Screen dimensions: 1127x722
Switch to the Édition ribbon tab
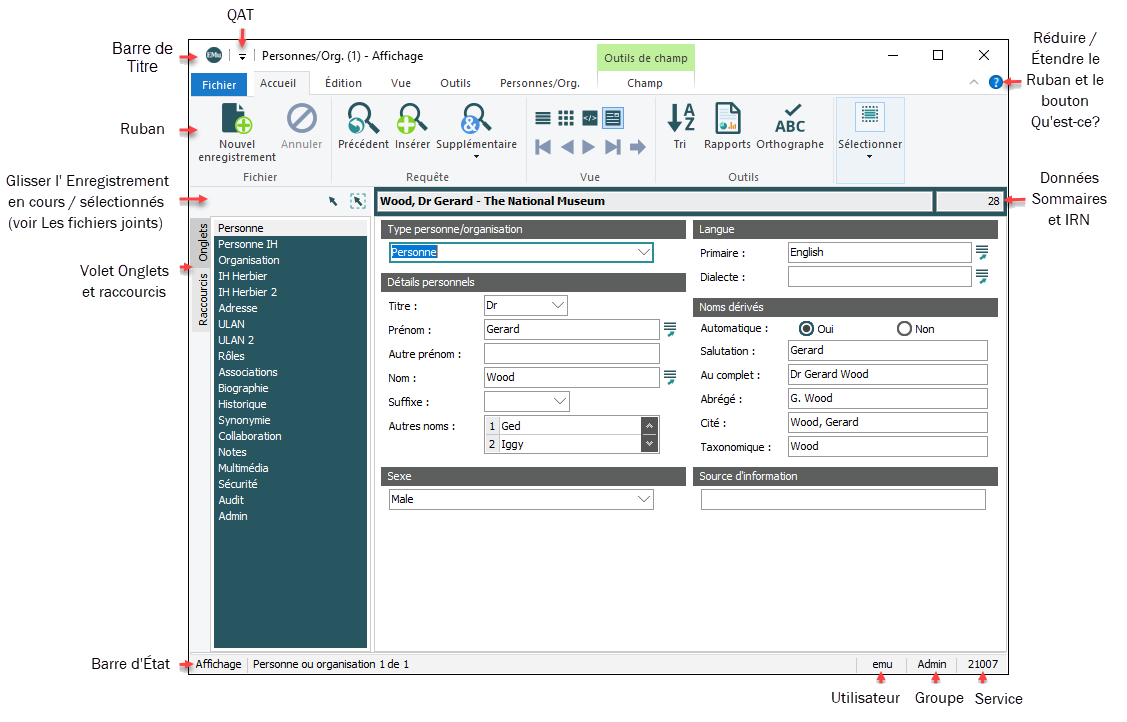[x=343, y=84]
